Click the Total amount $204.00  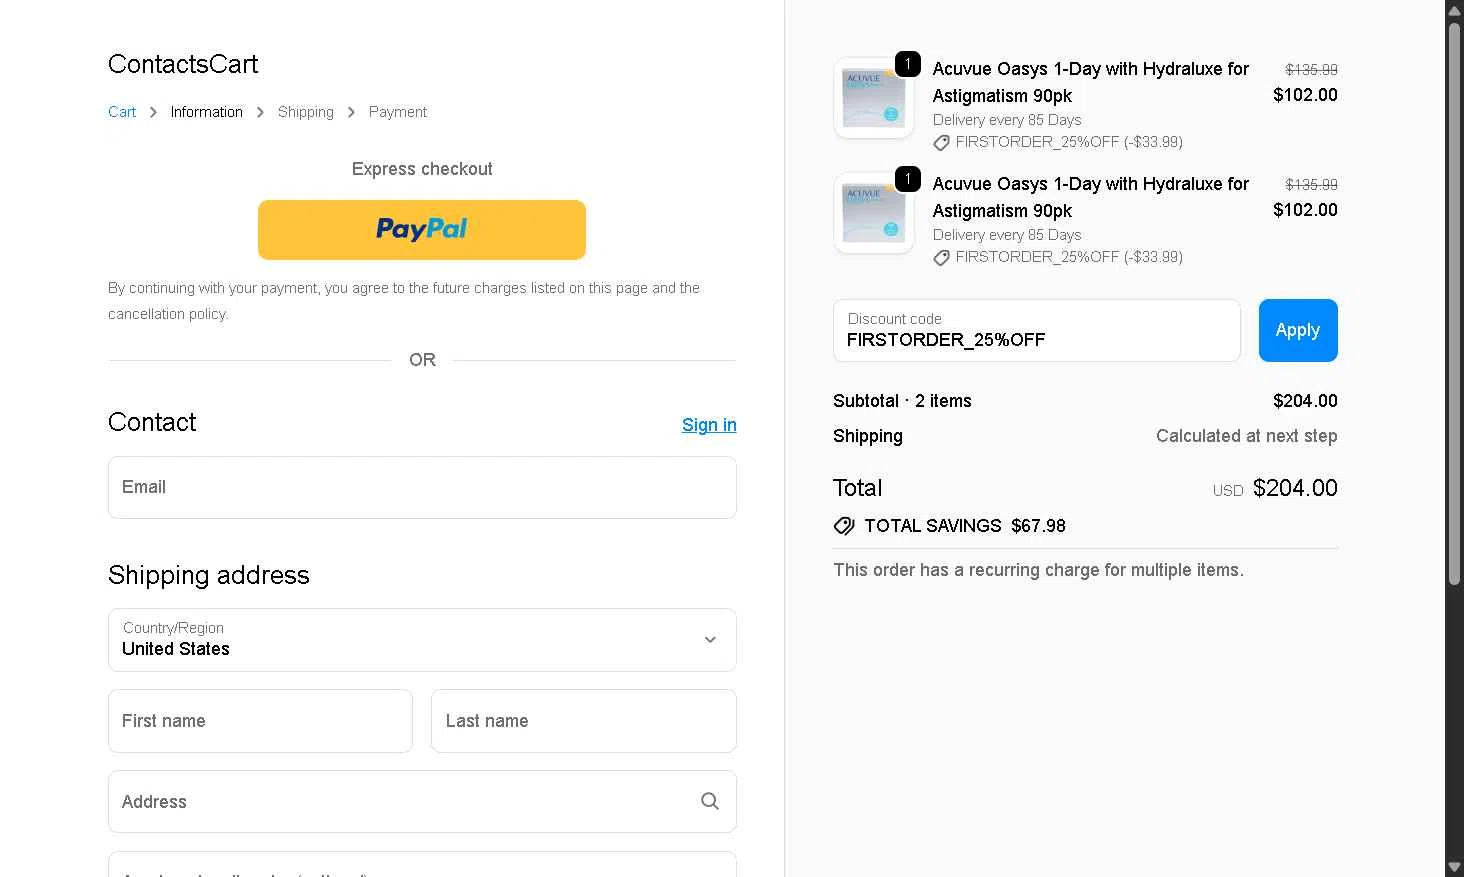click(1295, 488)
